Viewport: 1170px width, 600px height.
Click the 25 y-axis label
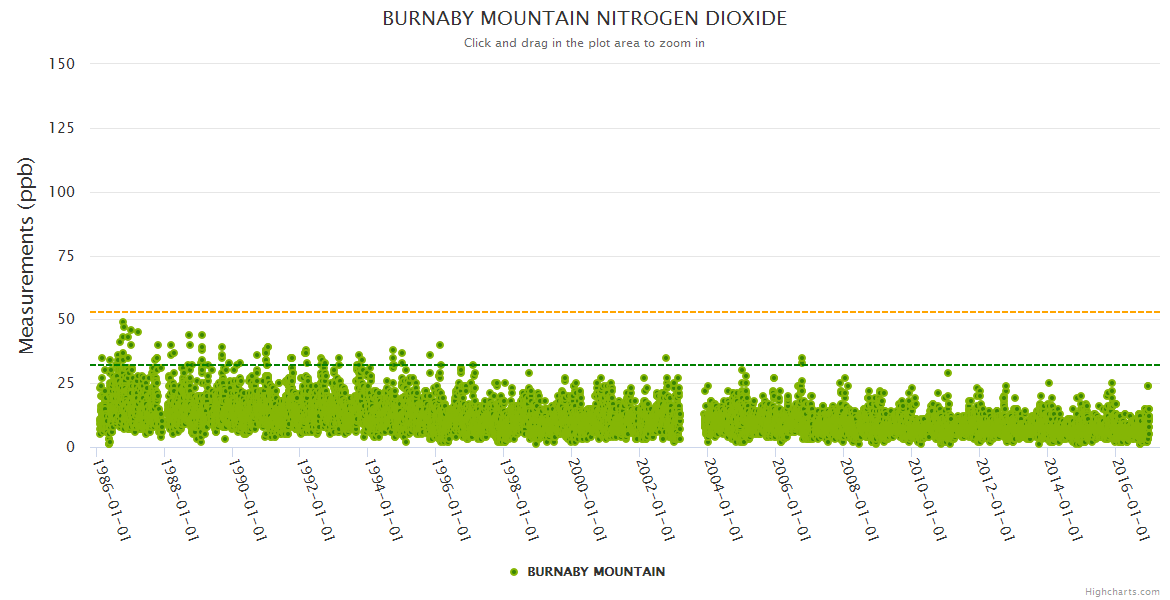coord(66,383)
